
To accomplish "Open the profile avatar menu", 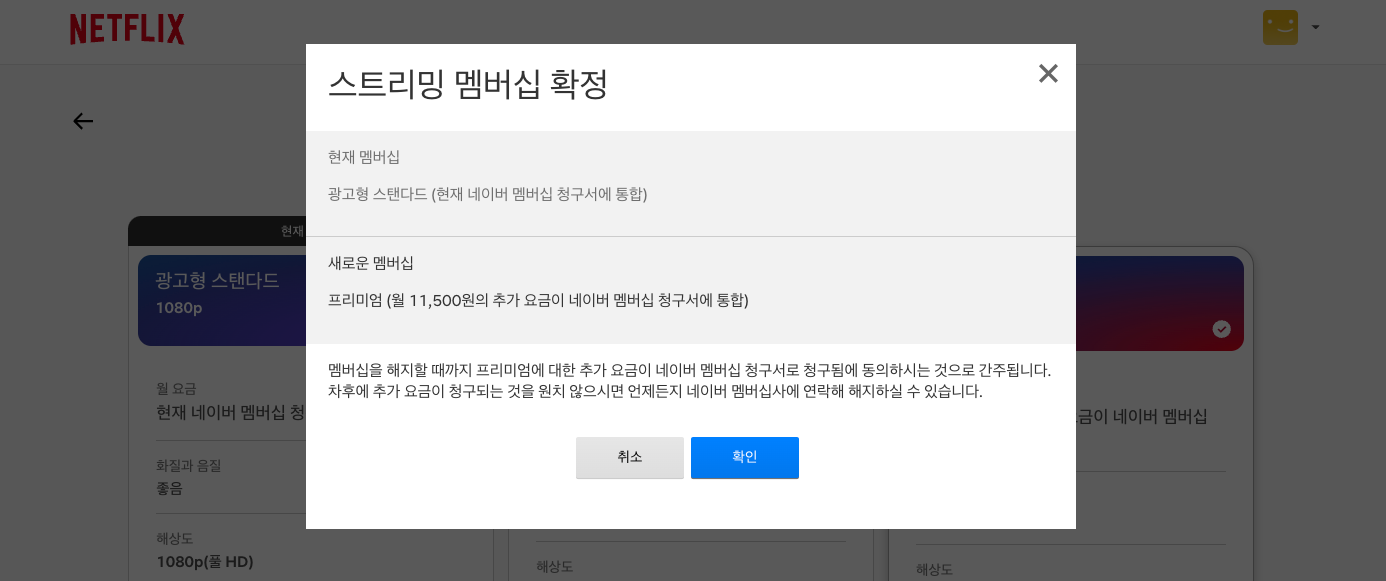I will [1280, 28].
